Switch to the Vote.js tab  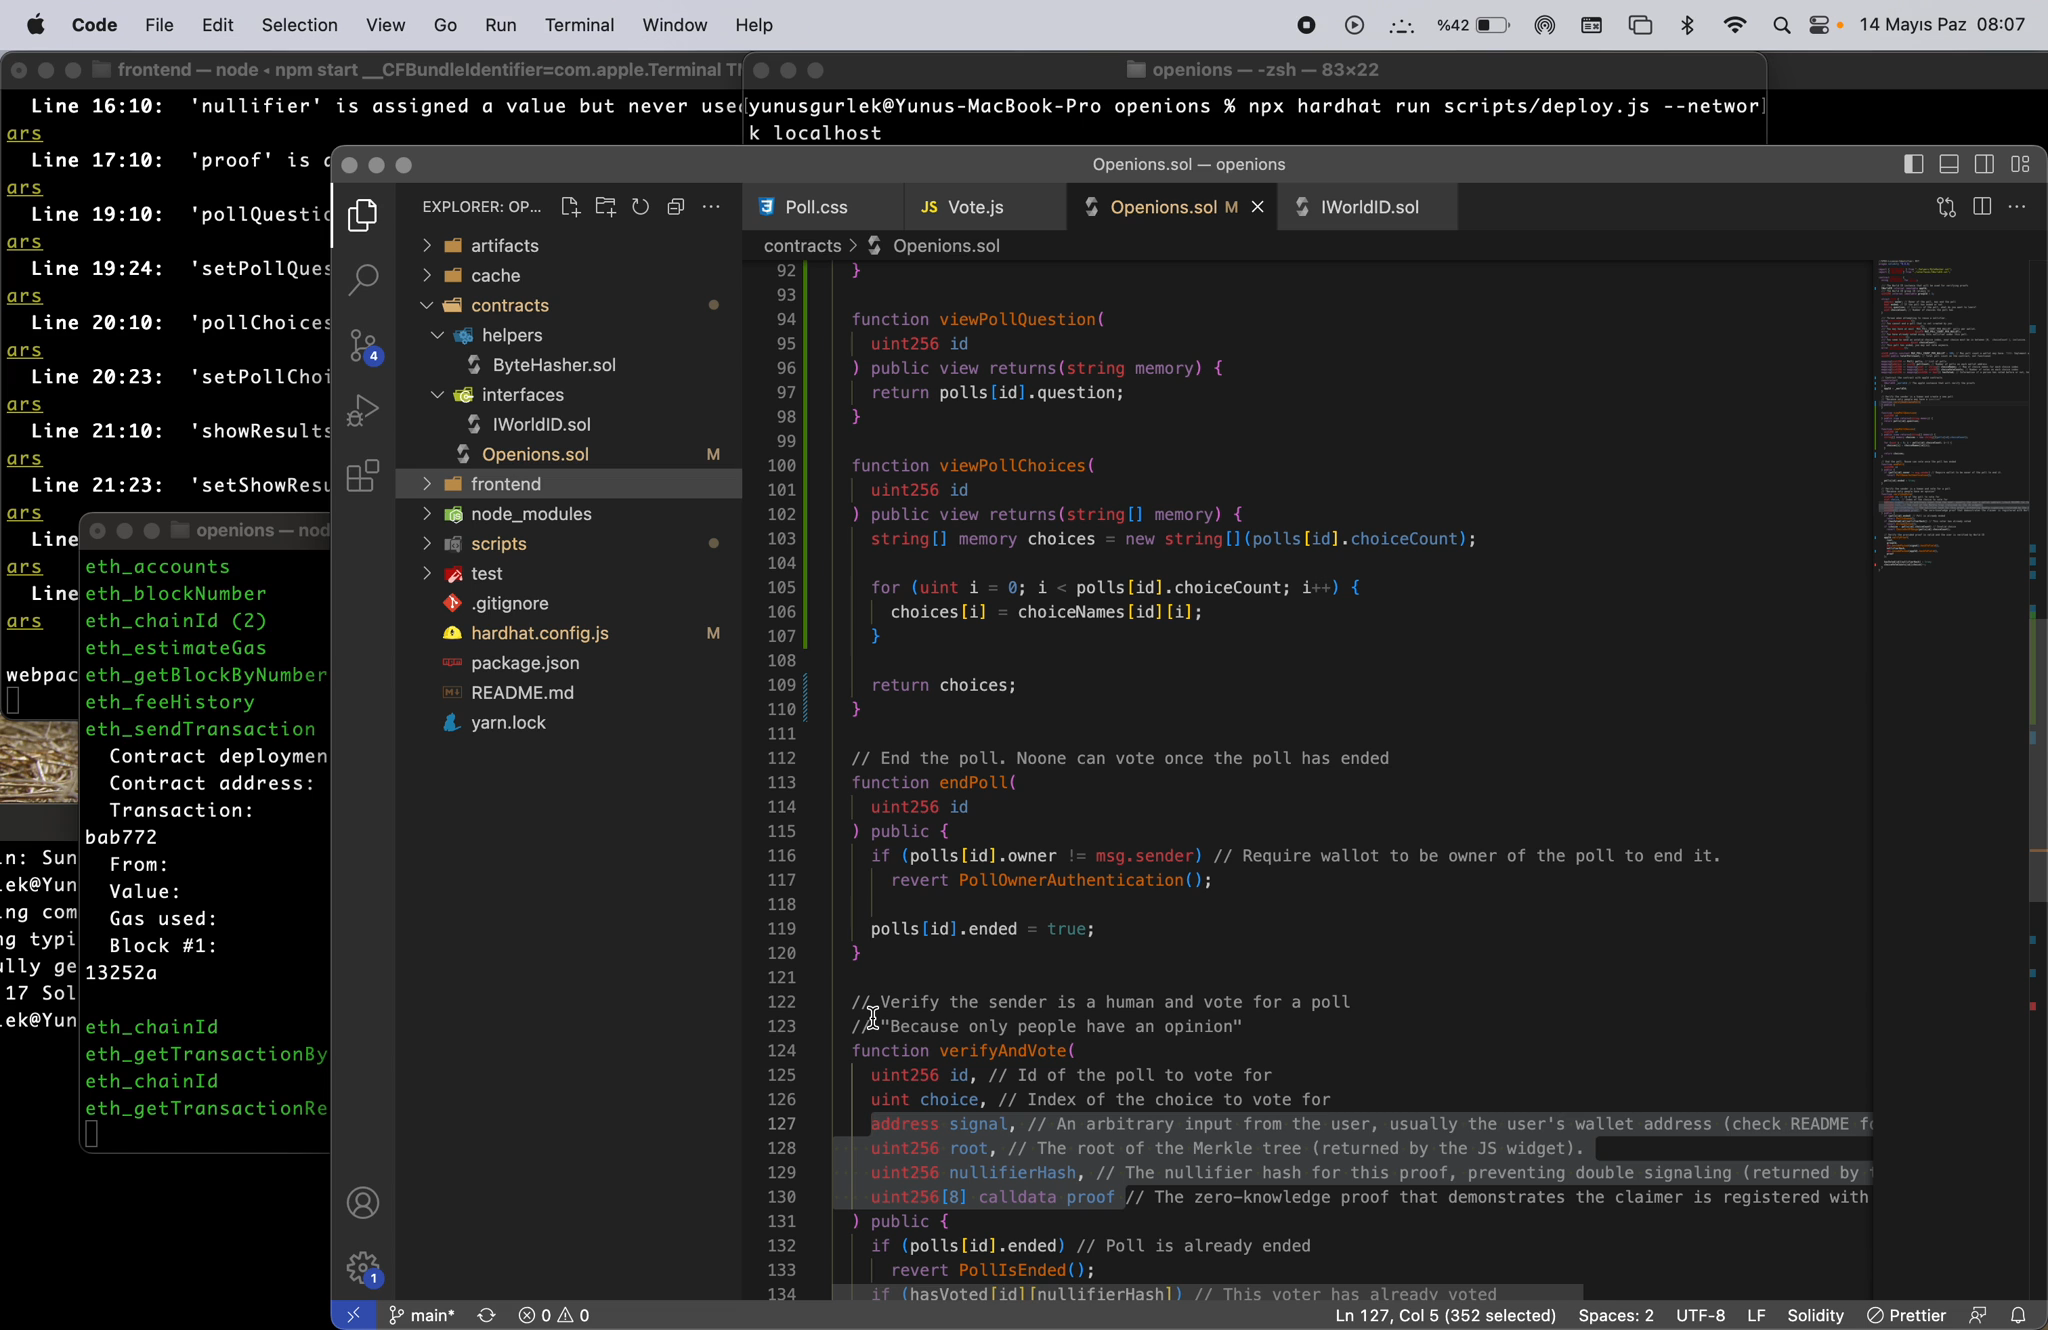(985, 207)
